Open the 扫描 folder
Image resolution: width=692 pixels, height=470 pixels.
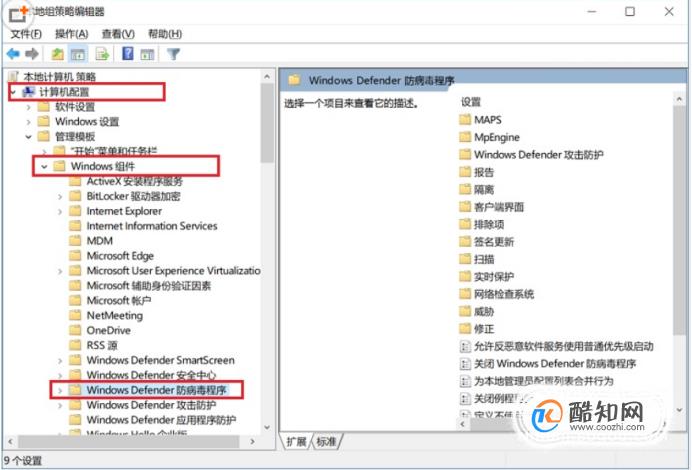click(x=484, y=259)
